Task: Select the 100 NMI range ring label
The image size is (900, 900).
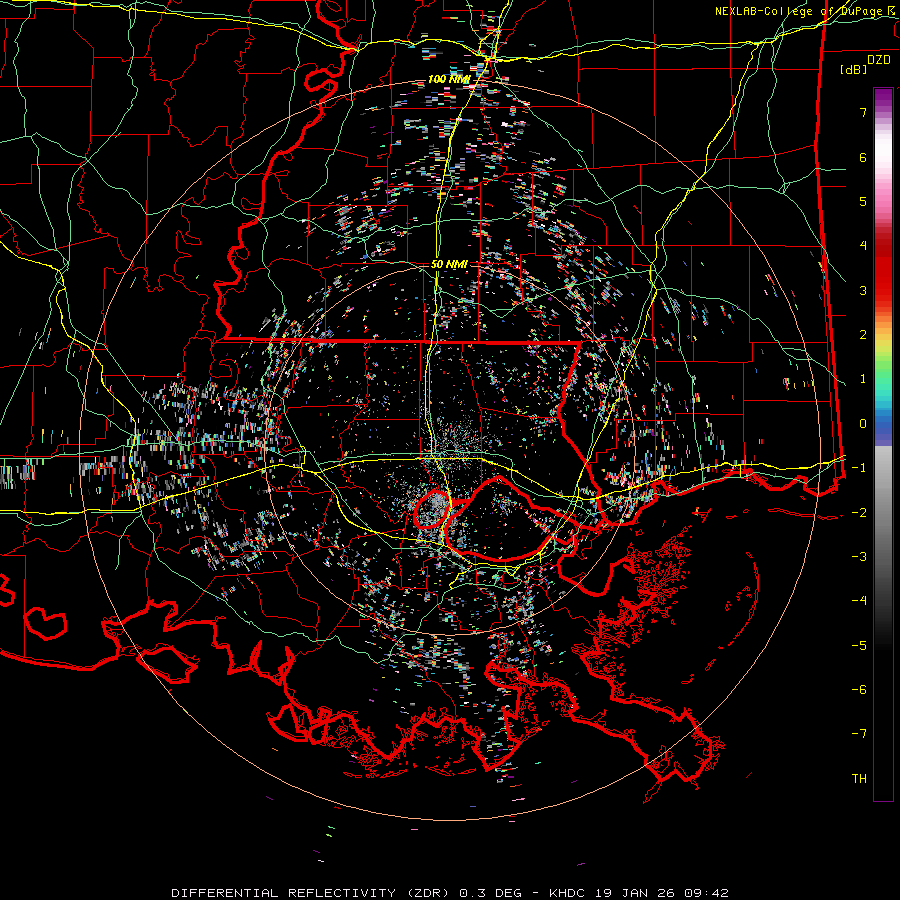Action: tap(449, 79)
